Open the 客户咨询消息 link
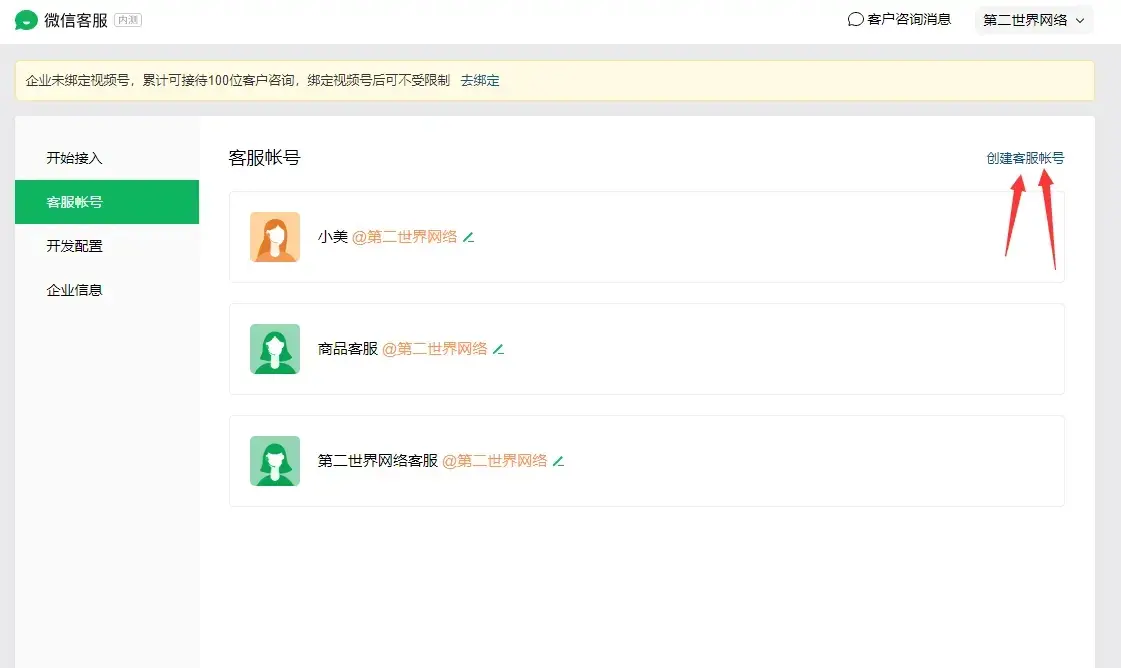This screenshot has height=668, width=1121. tap(909, 20)
